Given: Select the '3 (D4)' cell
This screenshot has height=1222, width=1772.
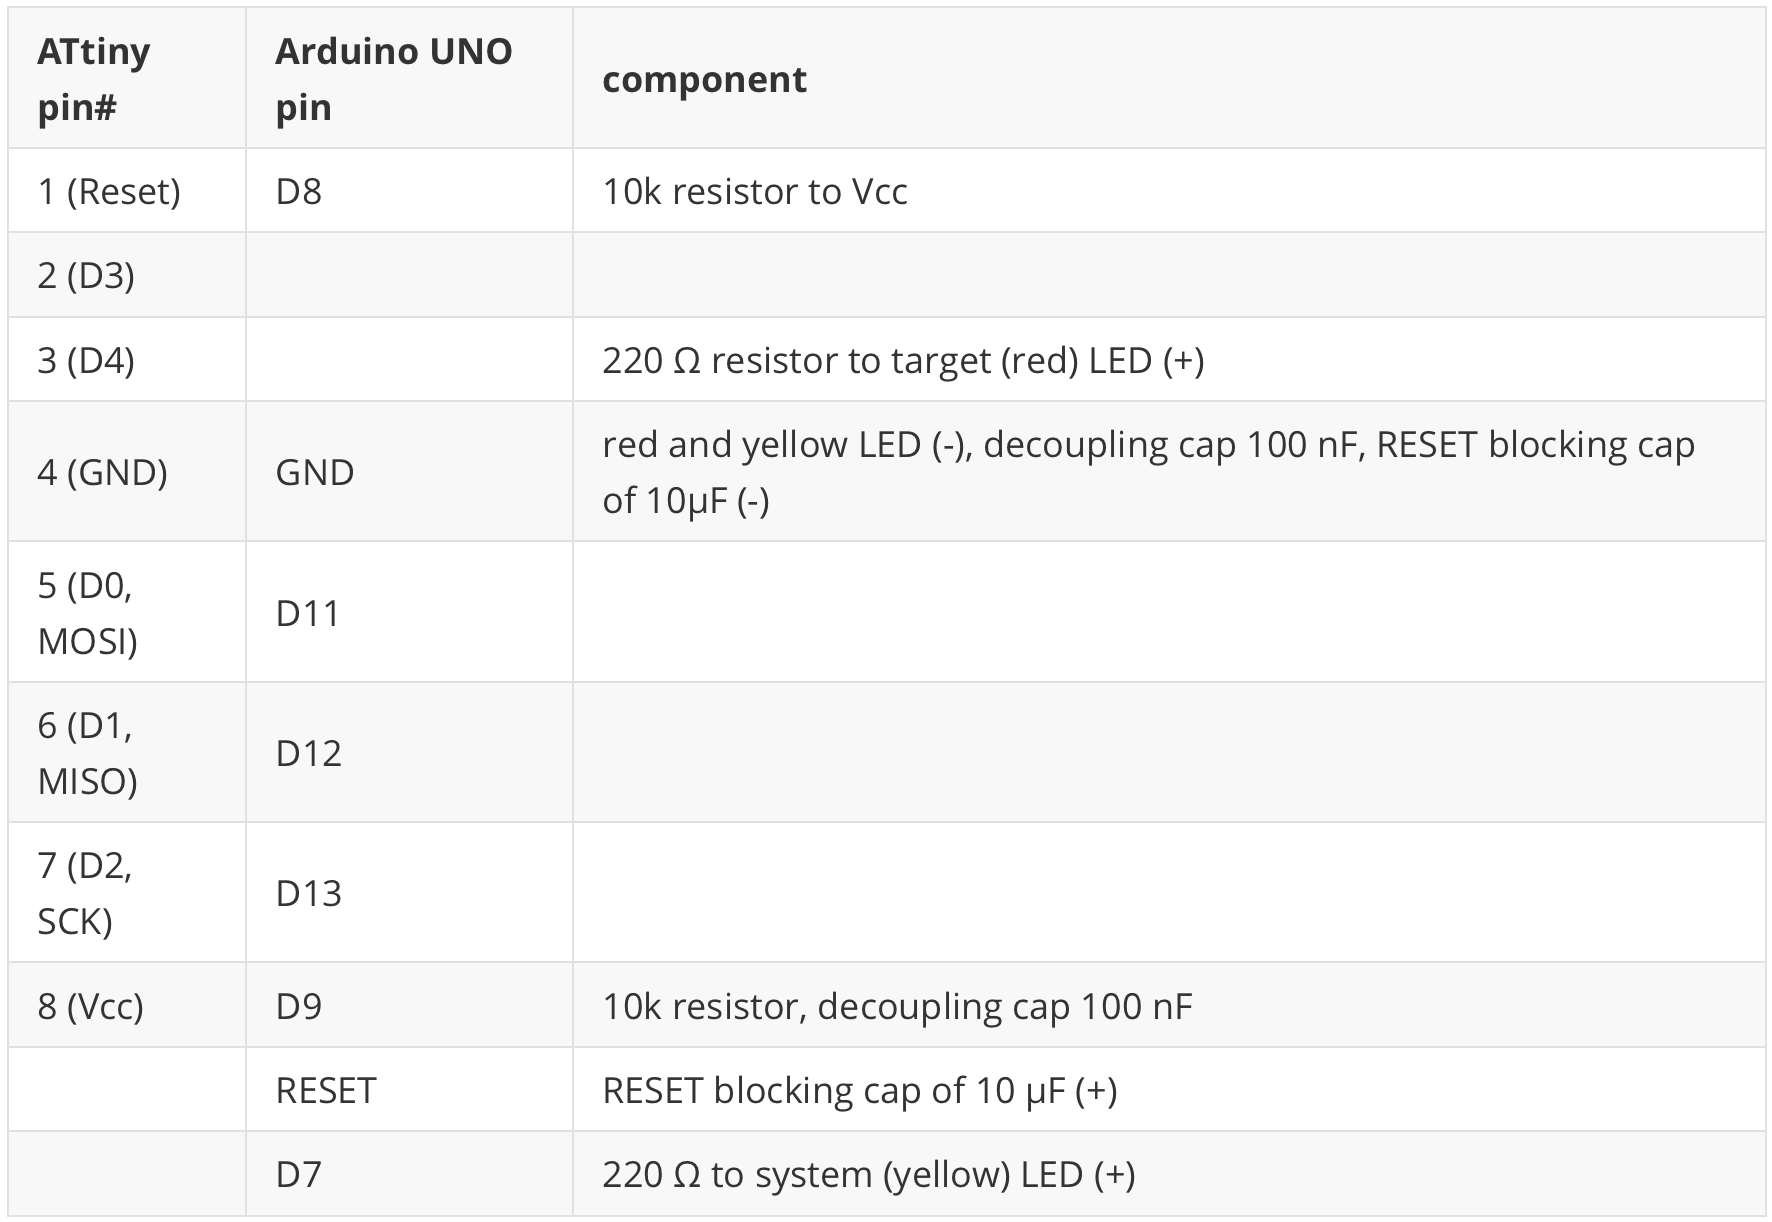Looking at the screenshot, I should coord(86,360).
